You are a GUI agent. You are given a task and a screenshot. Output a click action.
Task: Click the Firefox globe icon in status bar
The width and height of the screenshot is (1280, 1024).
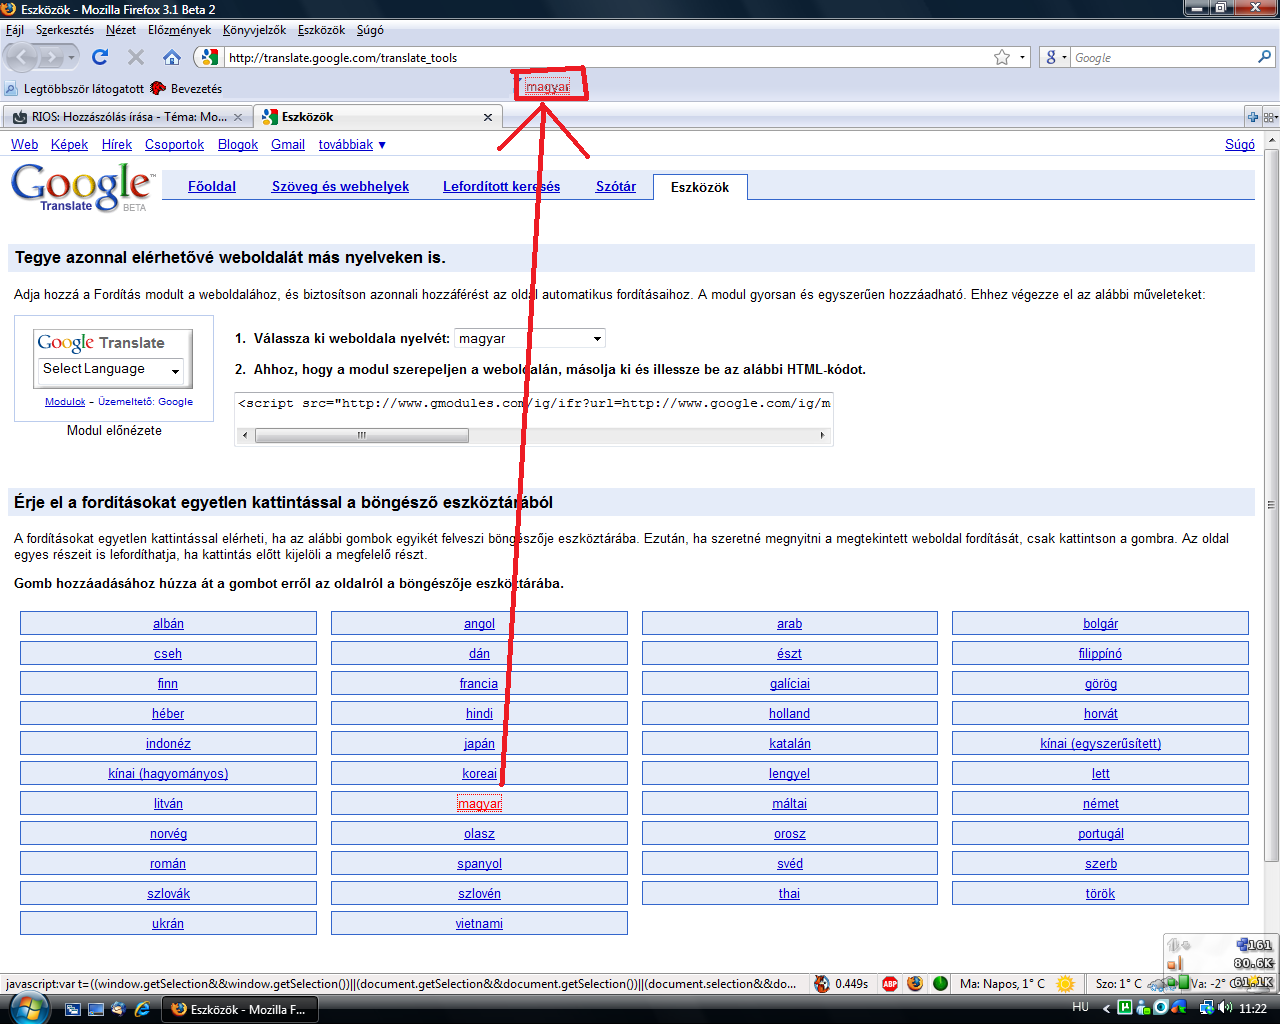point(915,983)
